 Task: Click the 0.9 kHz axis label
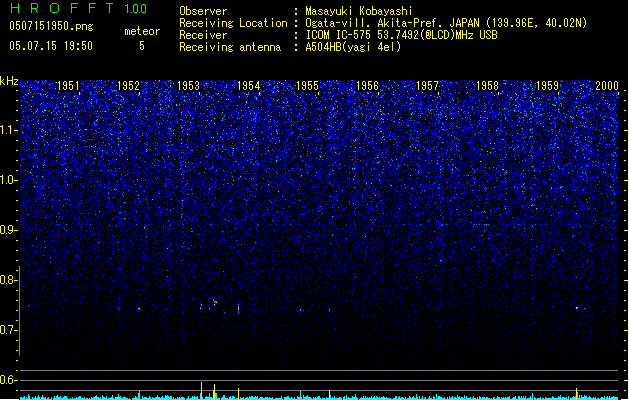click(8, 230)
